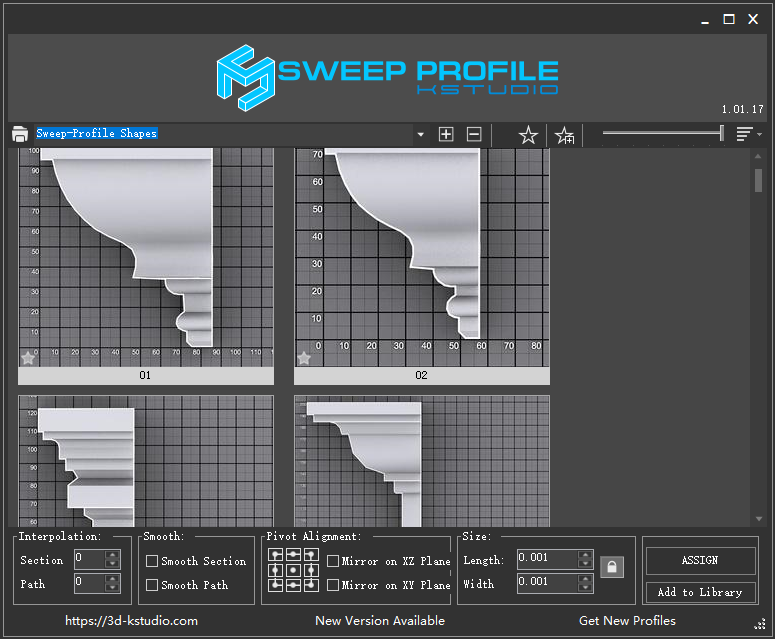Set pivot alignment to top-center

294,555
